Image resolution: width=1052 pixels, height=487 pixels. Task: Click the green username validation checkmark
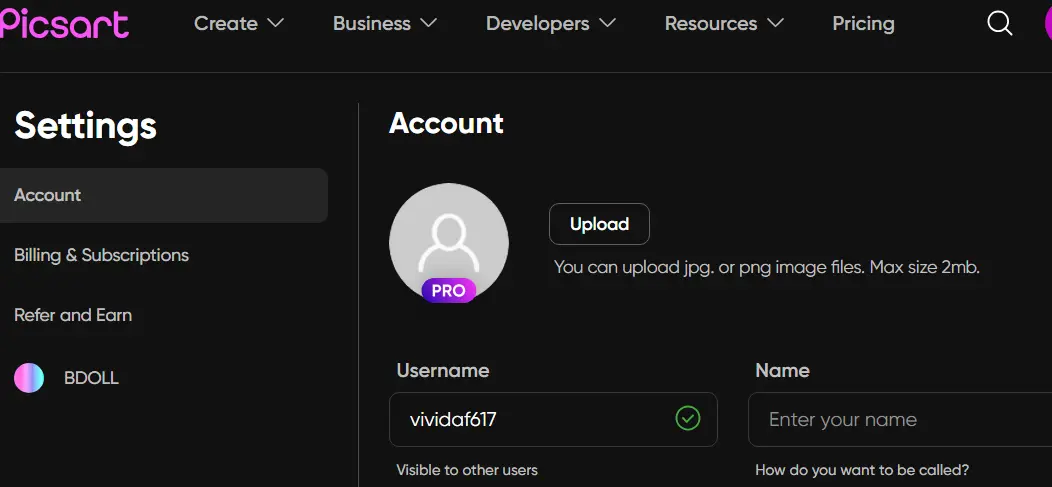pos(688,419)
